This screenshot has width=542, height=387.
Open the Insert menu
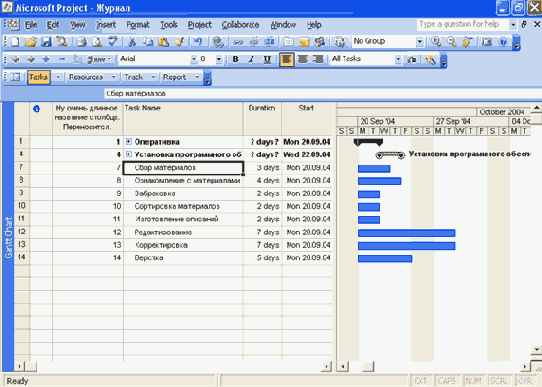pyautogui.click(x=106, y=25)
